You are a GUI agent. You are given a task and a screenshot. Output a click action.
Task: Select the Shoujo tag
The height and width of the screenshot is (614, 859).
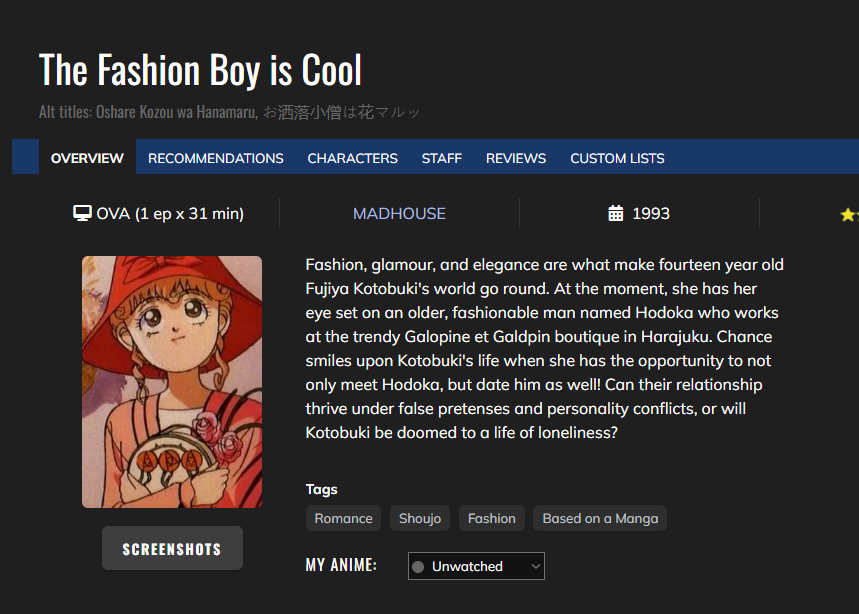point(420,518)
